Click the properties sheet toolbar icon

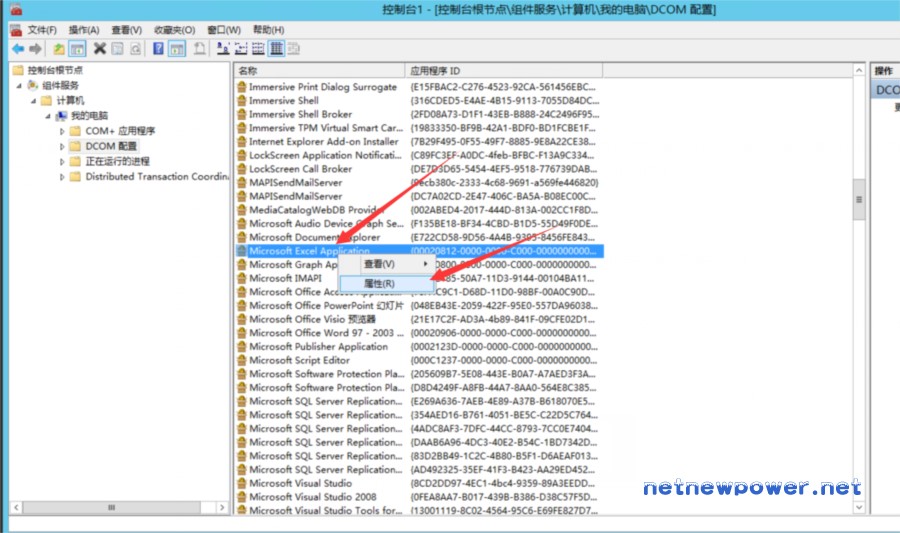(x=118, y=49)
